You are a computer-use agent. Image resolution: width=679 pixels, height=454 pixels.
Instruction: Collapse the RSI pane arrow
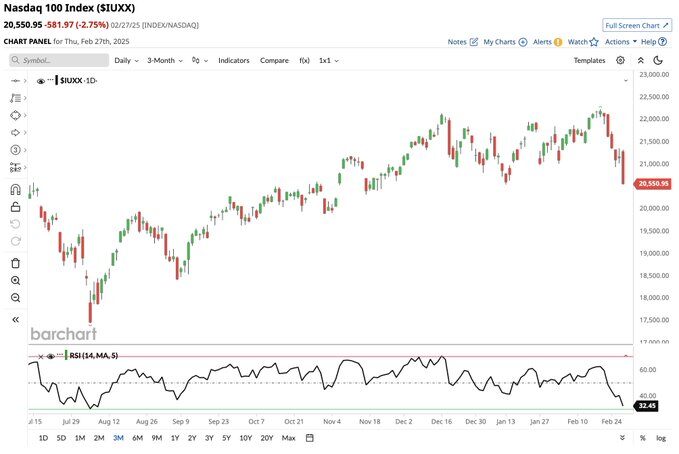(626, 356)
